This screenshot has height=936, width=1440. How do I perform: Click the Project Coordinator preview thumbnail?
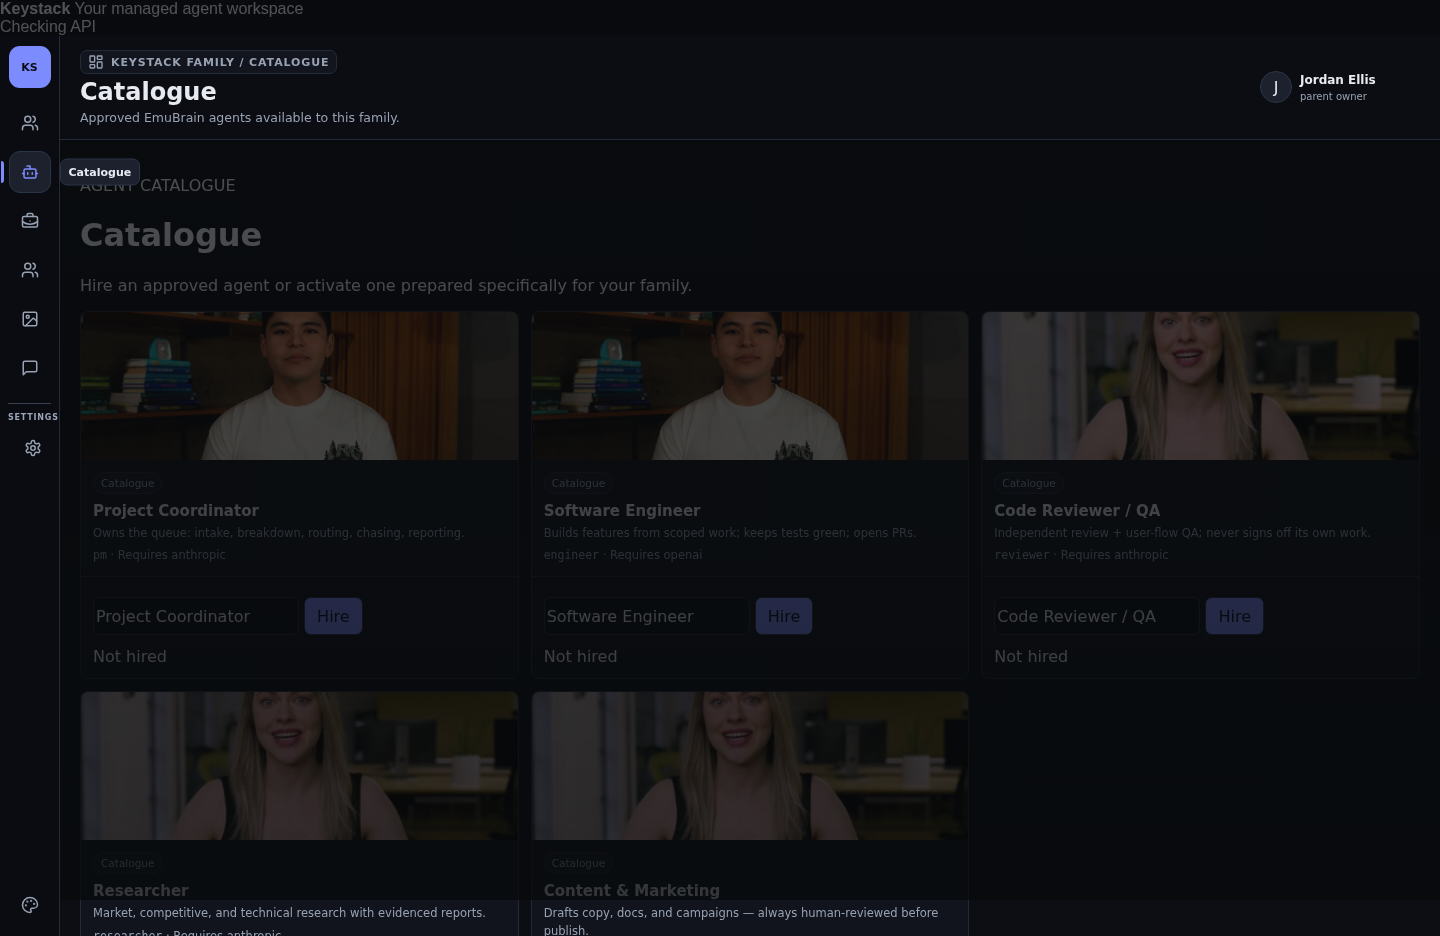coord(300,386)
